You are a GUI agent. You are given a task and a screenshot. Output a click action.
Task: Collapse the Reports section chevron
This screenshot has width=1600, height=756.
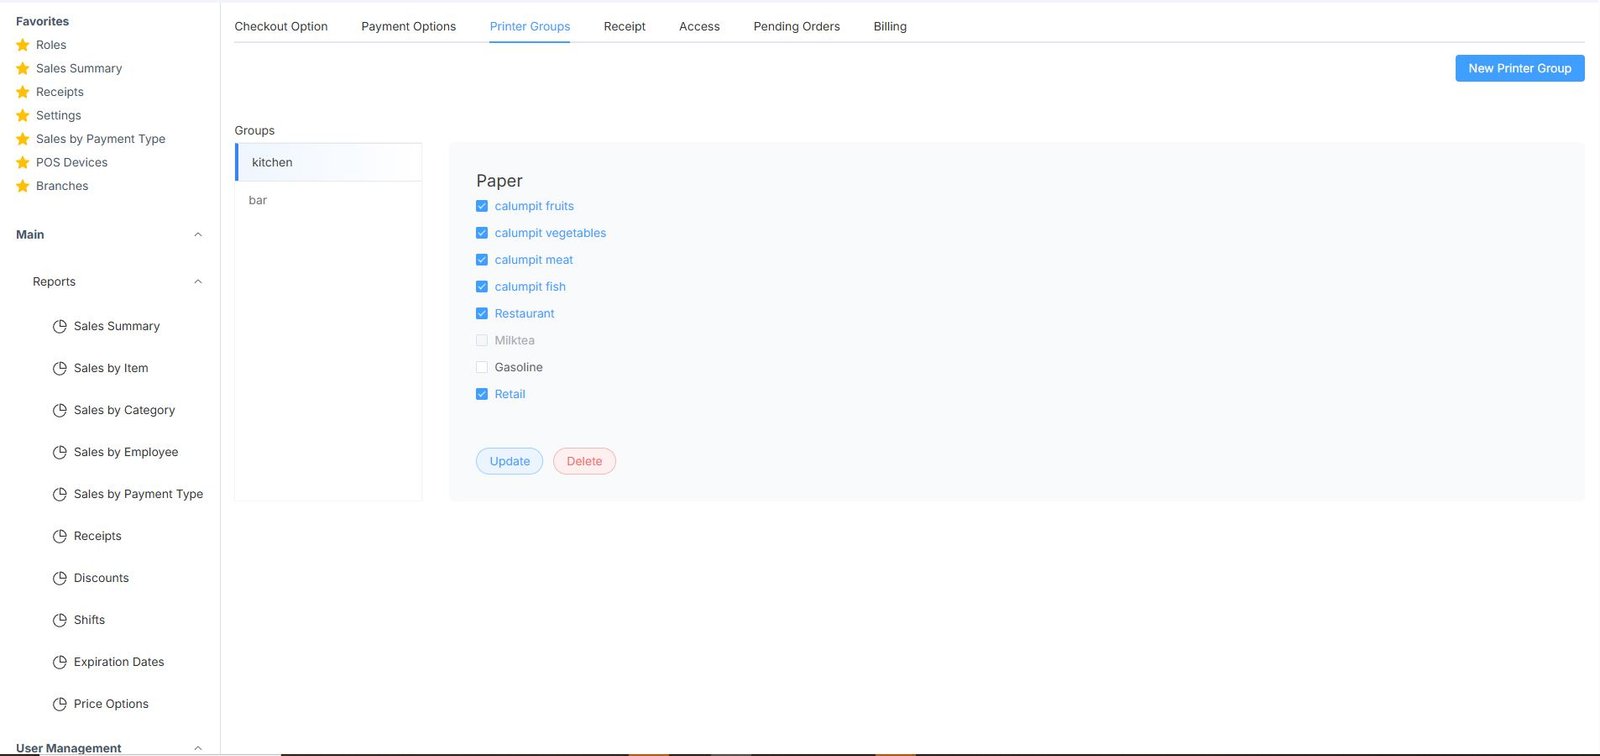click(x=198, y=282)
